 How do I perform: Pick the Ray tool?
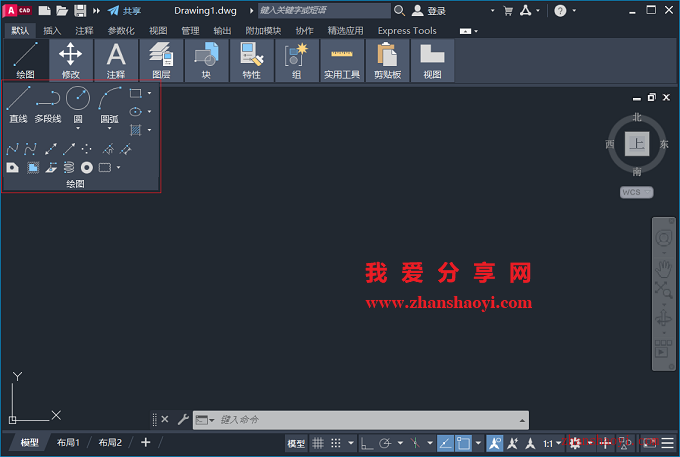[x=69, y=150]
